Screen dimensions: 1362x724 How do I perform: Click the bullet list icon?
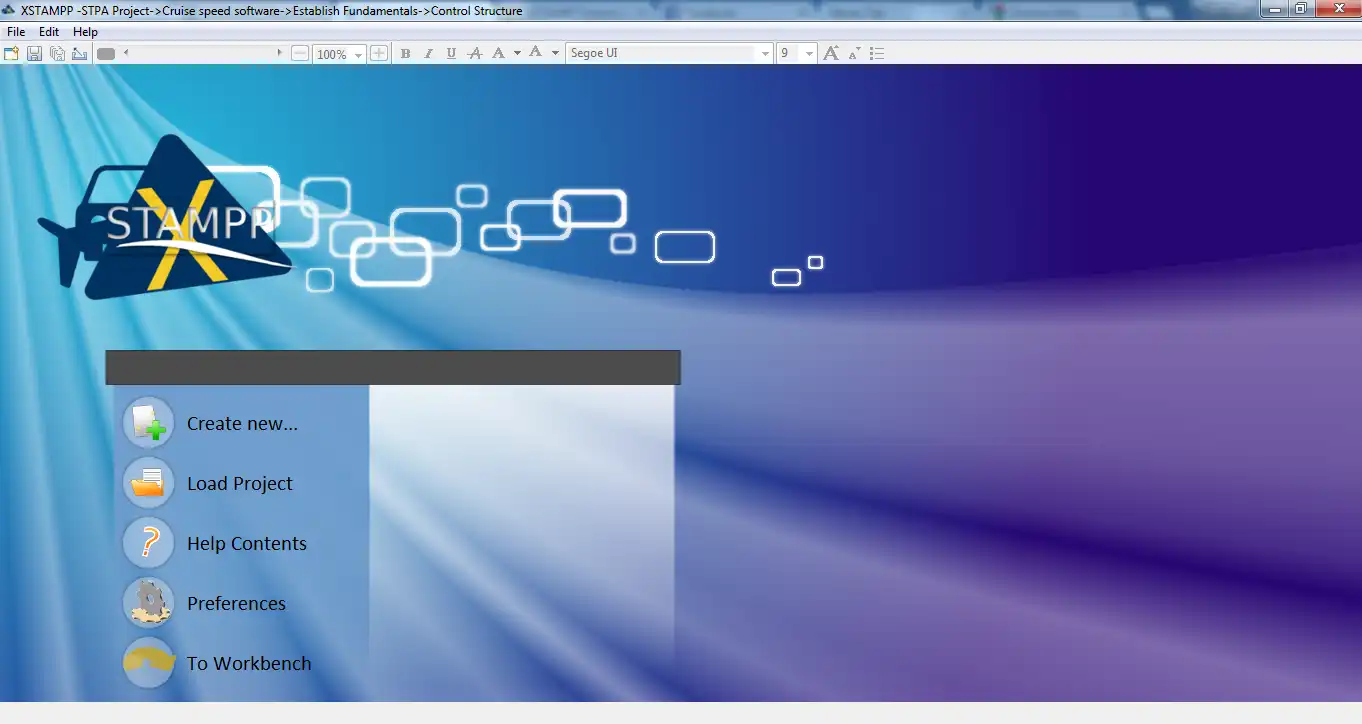coord(877,53)
